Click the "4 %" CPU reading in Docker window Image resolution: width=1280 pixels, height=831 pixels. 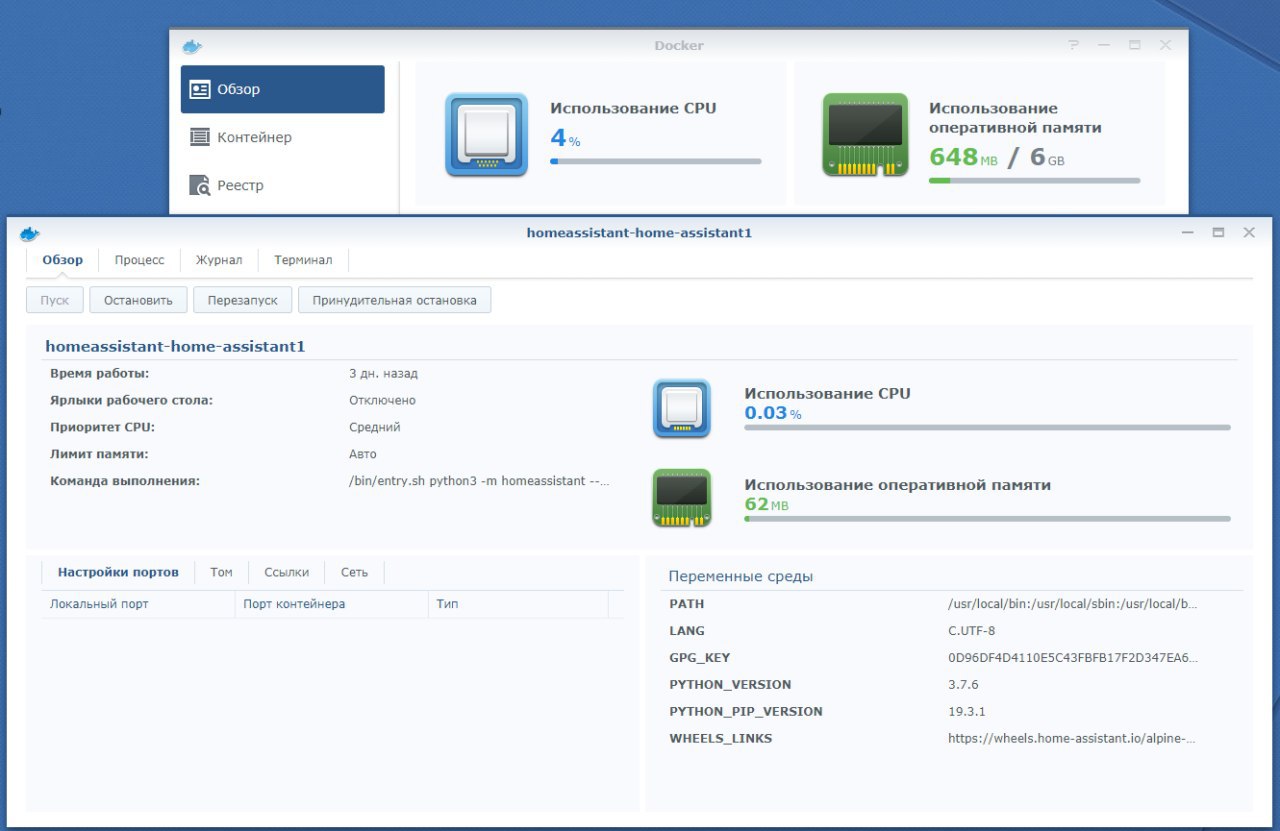[565, 139]
